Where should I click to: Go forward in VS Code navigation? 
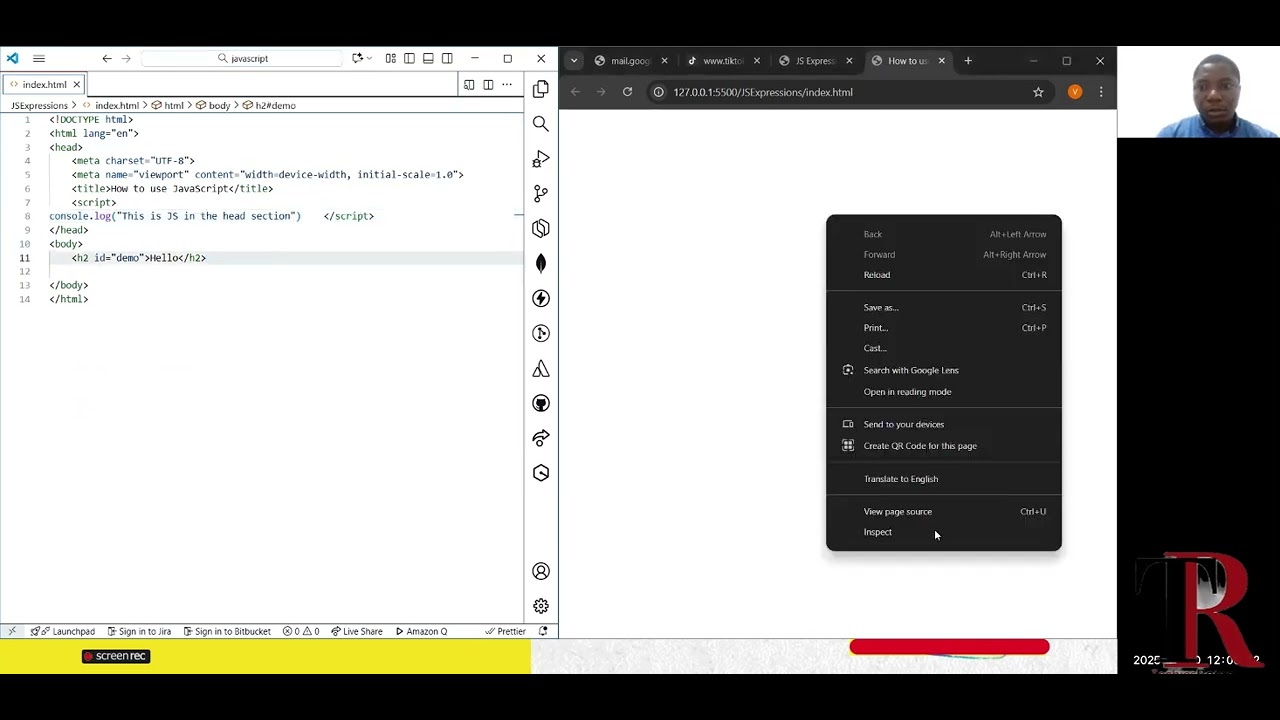coord(126,59)
